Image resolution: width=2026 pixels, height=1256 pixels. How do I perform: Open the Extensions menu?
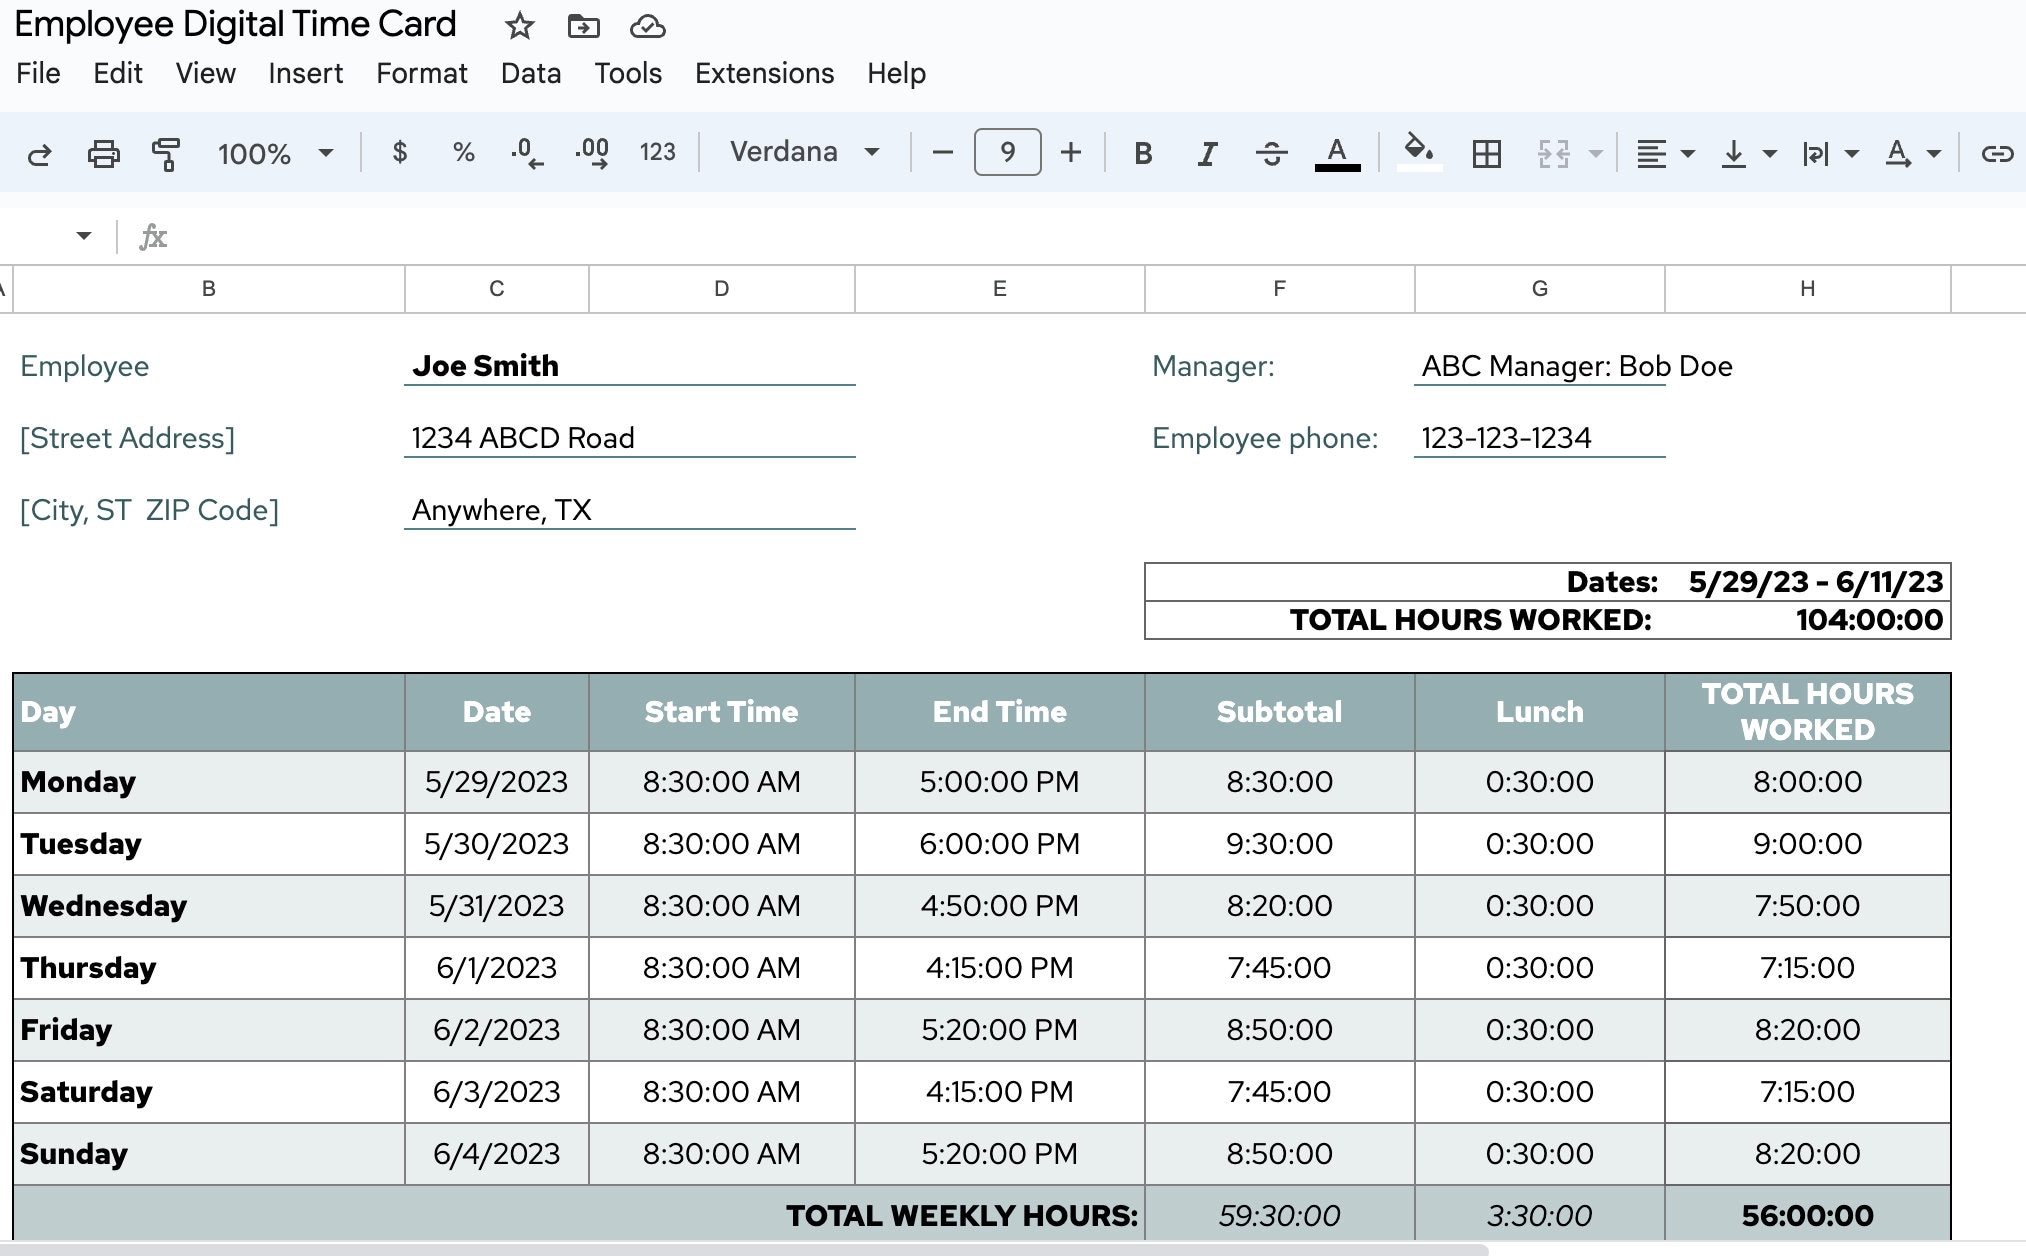[x=764, y=73]
